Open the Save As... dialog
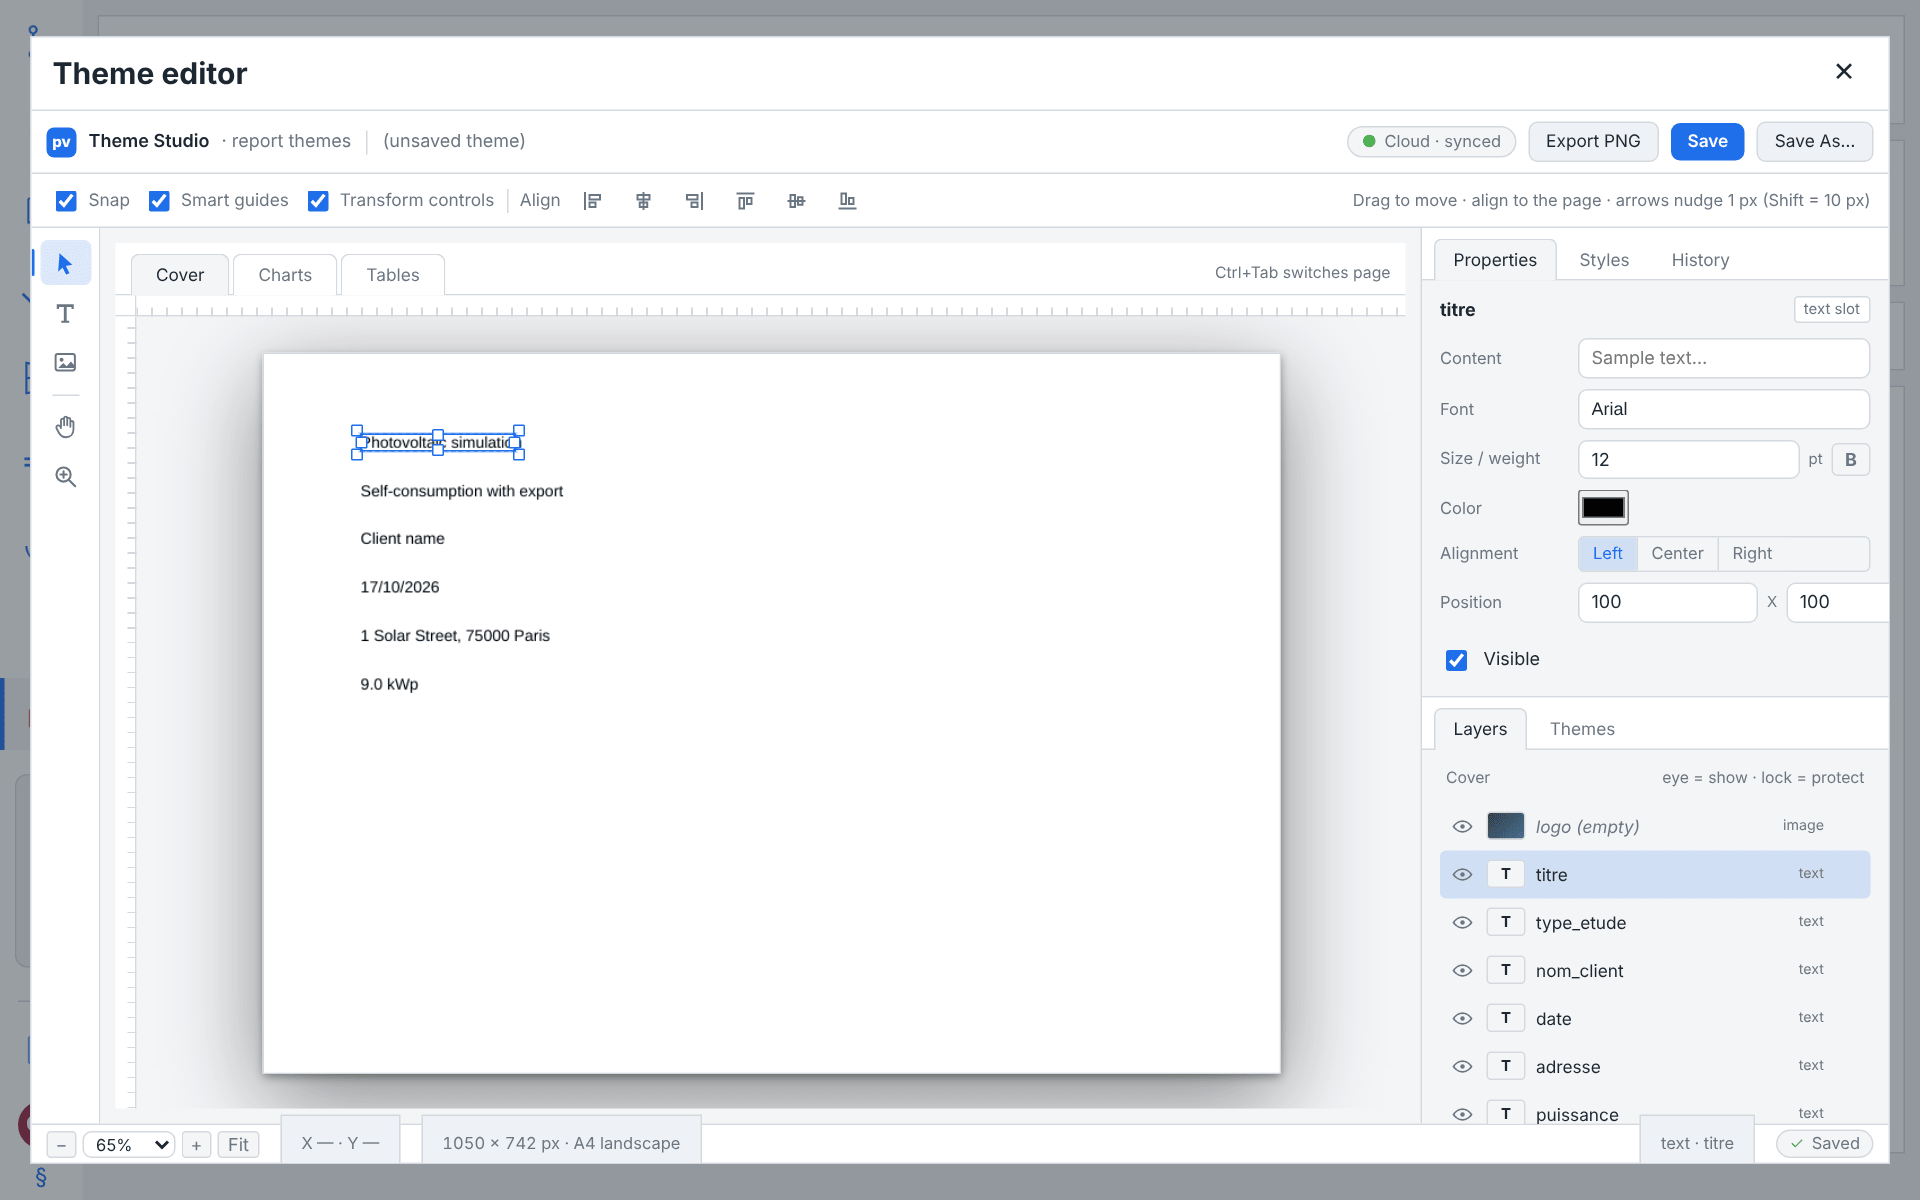Screen dimensions: 1920x1200 pos(1814,142)
